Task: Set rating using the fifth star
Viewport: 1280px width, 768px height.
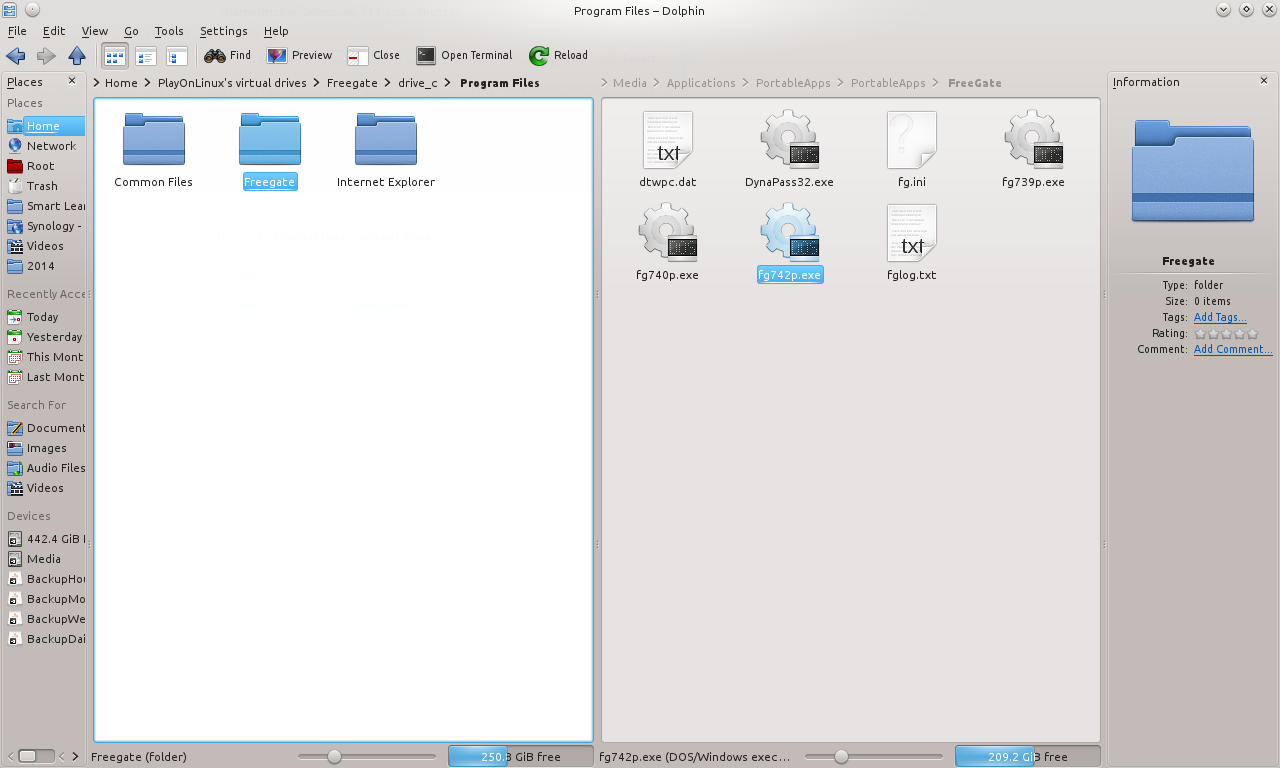Action: pos(1253,334)
